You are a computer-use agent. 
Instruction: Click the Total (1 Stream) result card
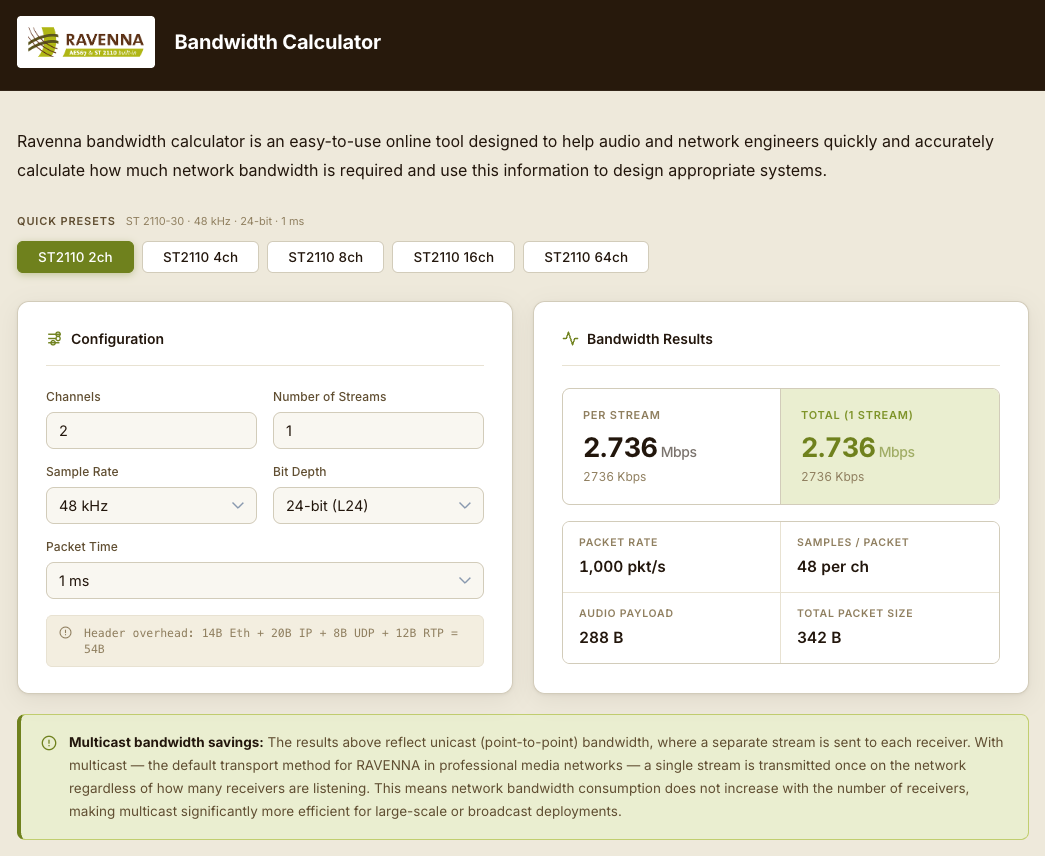tap(889, 446)
